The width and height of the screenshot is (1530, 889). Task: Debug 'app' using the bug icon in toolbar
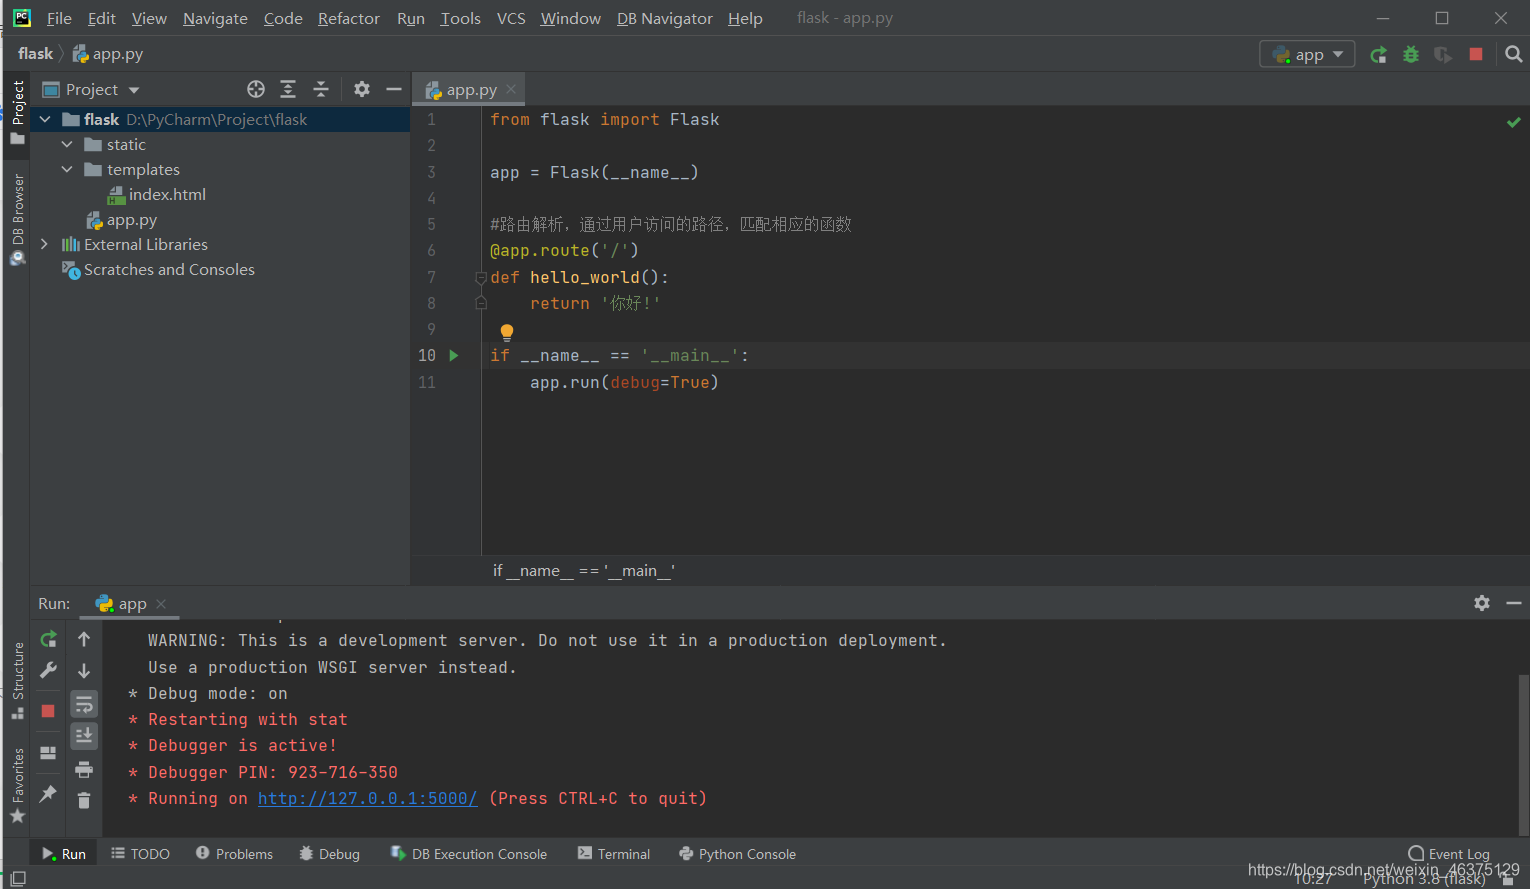coord(1410,54)
